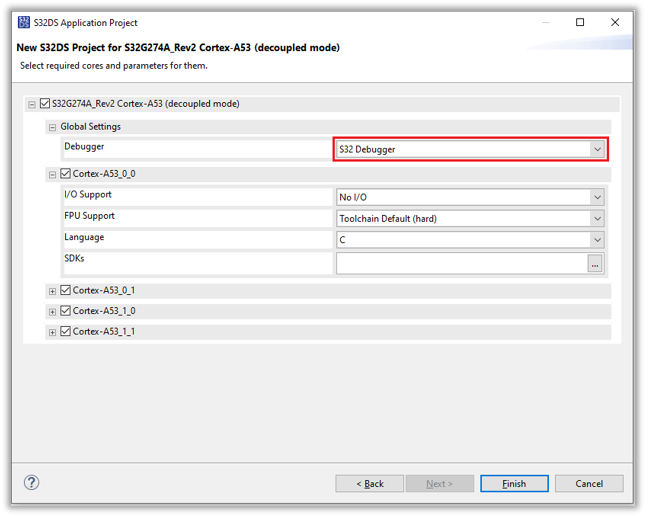Expand the Cortex-A53_1_1 tree node
The width and height of the screenshot is (649, 516).
(x=53, y=332)
